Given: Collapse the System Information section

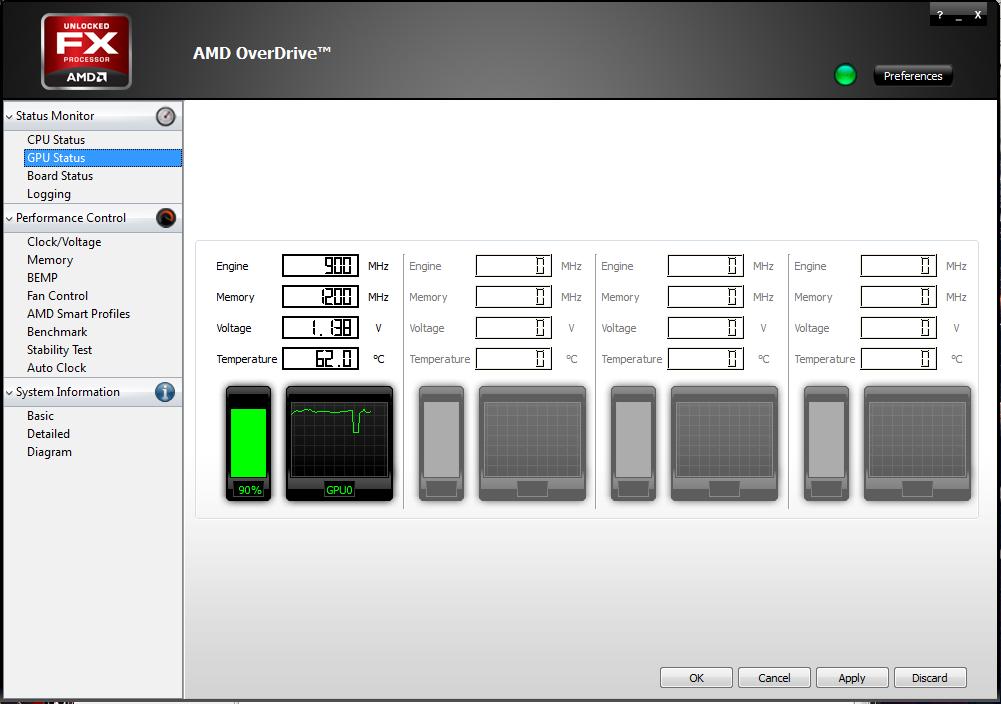Looking at the screenshot, I should coord(9,393).
